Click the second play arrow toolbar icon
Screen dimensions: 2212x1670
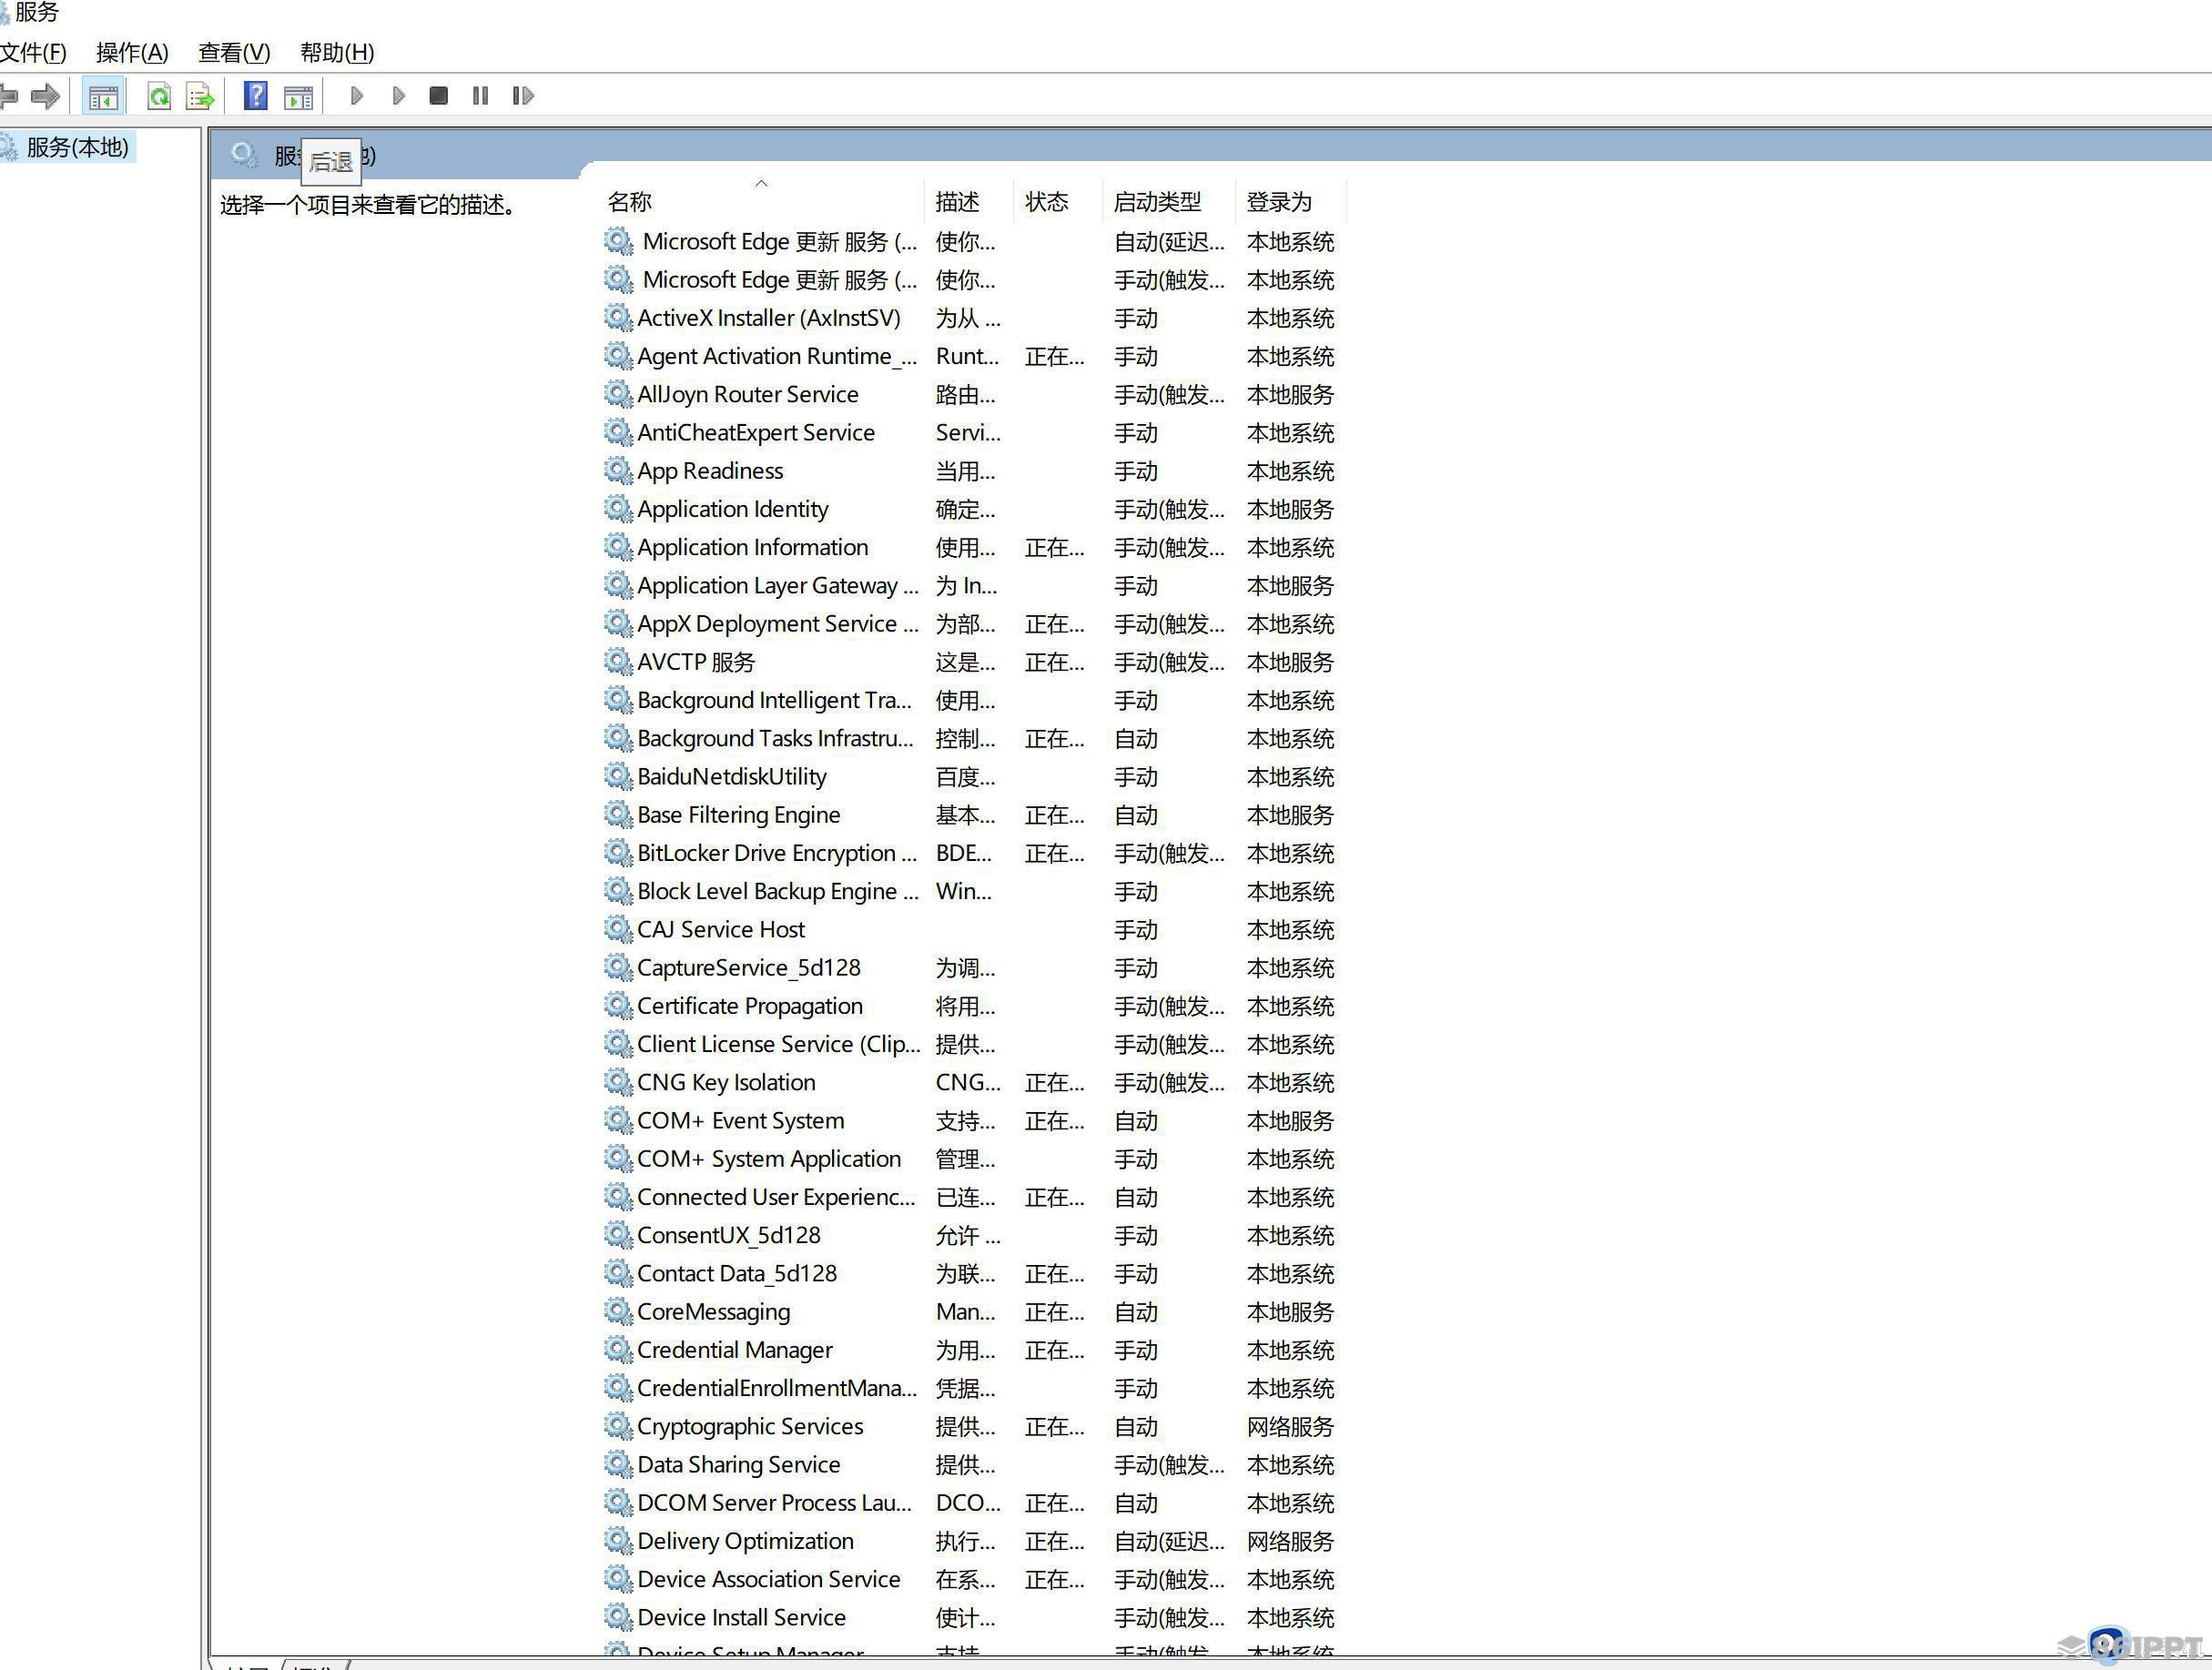pyautogui.click(x=399, y=96)
